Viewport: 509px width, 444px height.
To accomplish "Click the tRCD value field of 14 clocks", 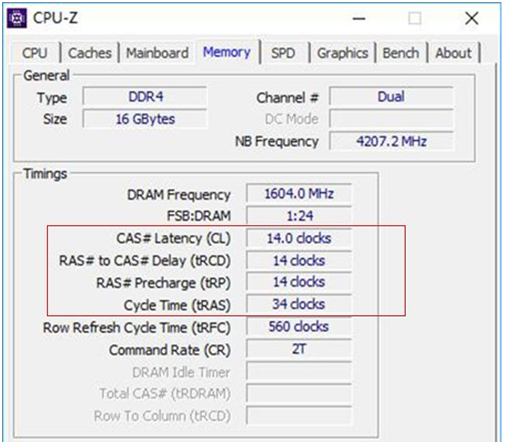I will (299, 260).
